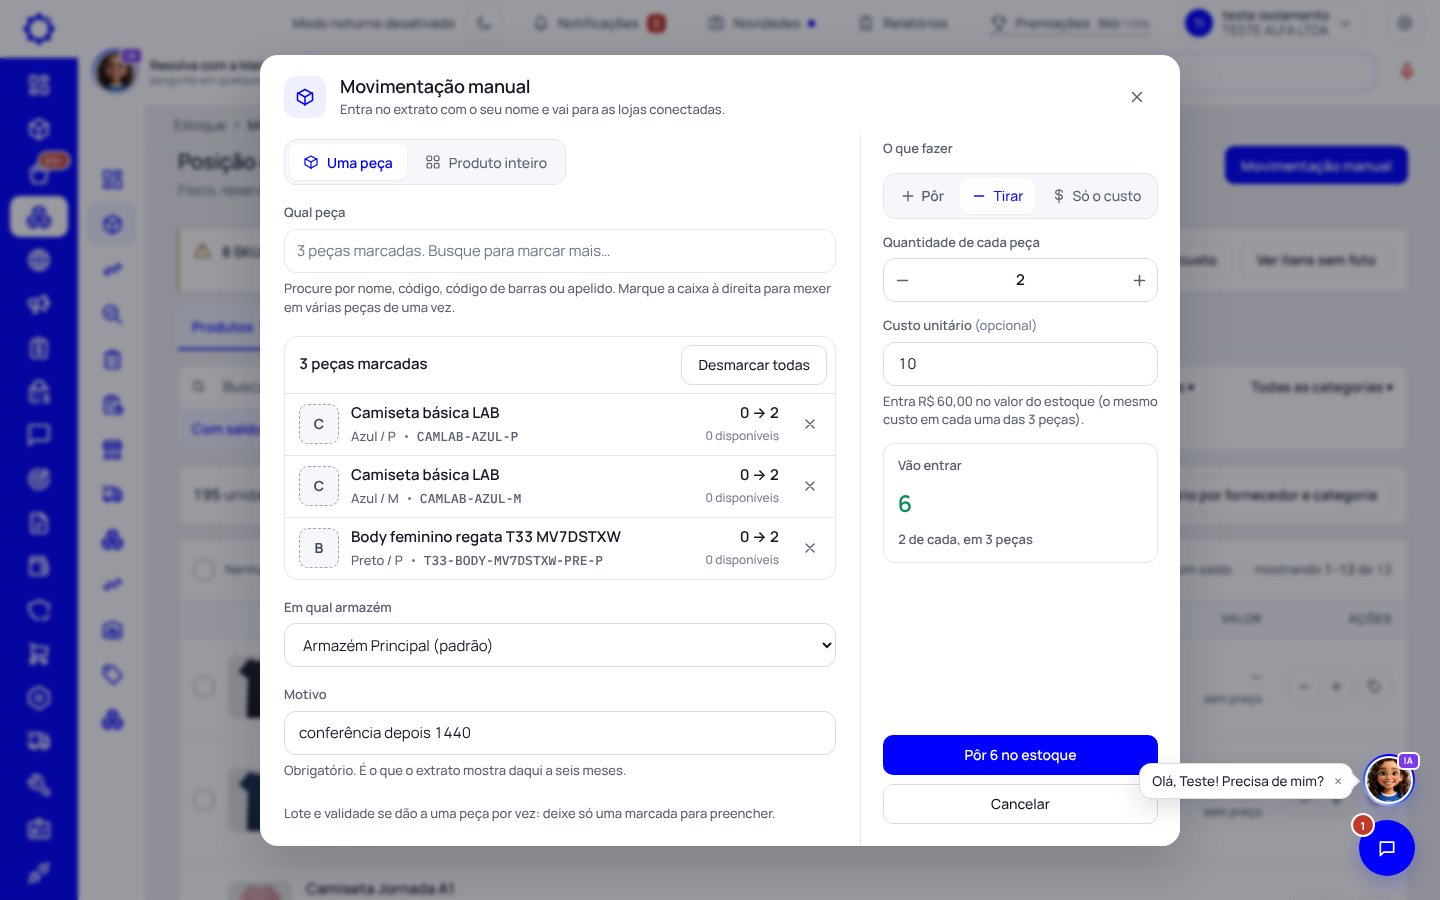Image resolution: width=1440 pixels, height=900 pixels.
Task: Choose the Pôr operation option
Action: click(922, 196)
